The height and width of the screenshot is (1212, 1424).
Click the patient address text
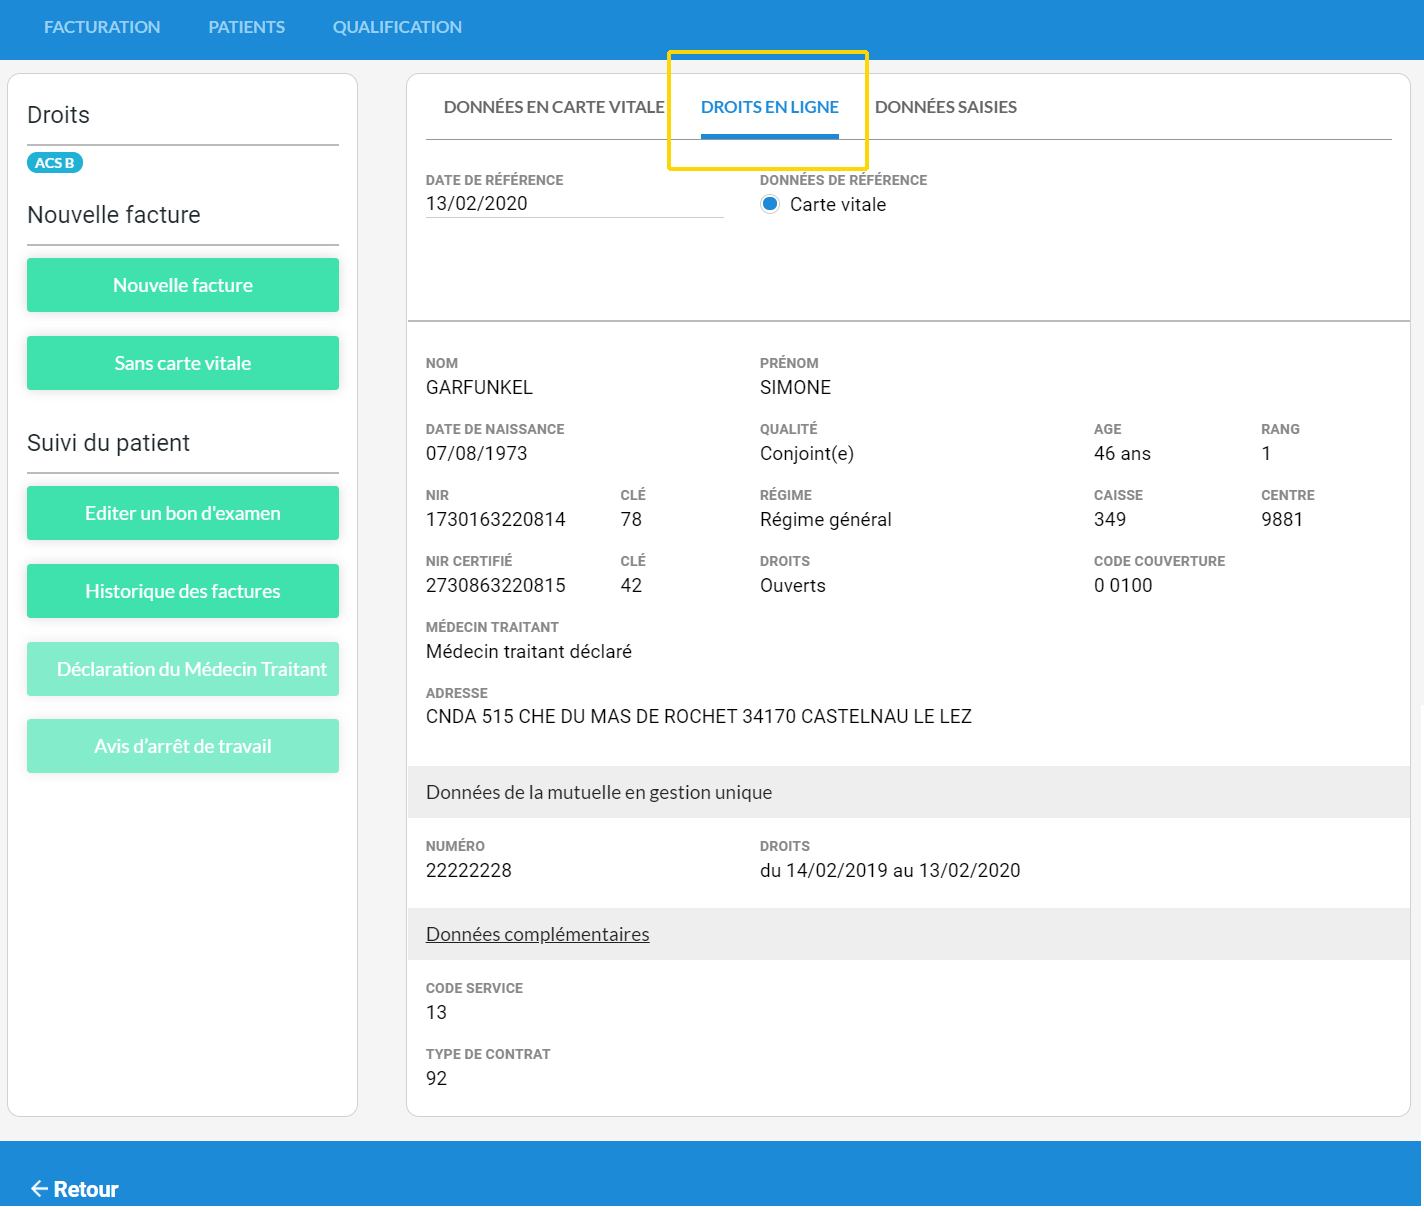pyautogui.click(x=698, y=716)
